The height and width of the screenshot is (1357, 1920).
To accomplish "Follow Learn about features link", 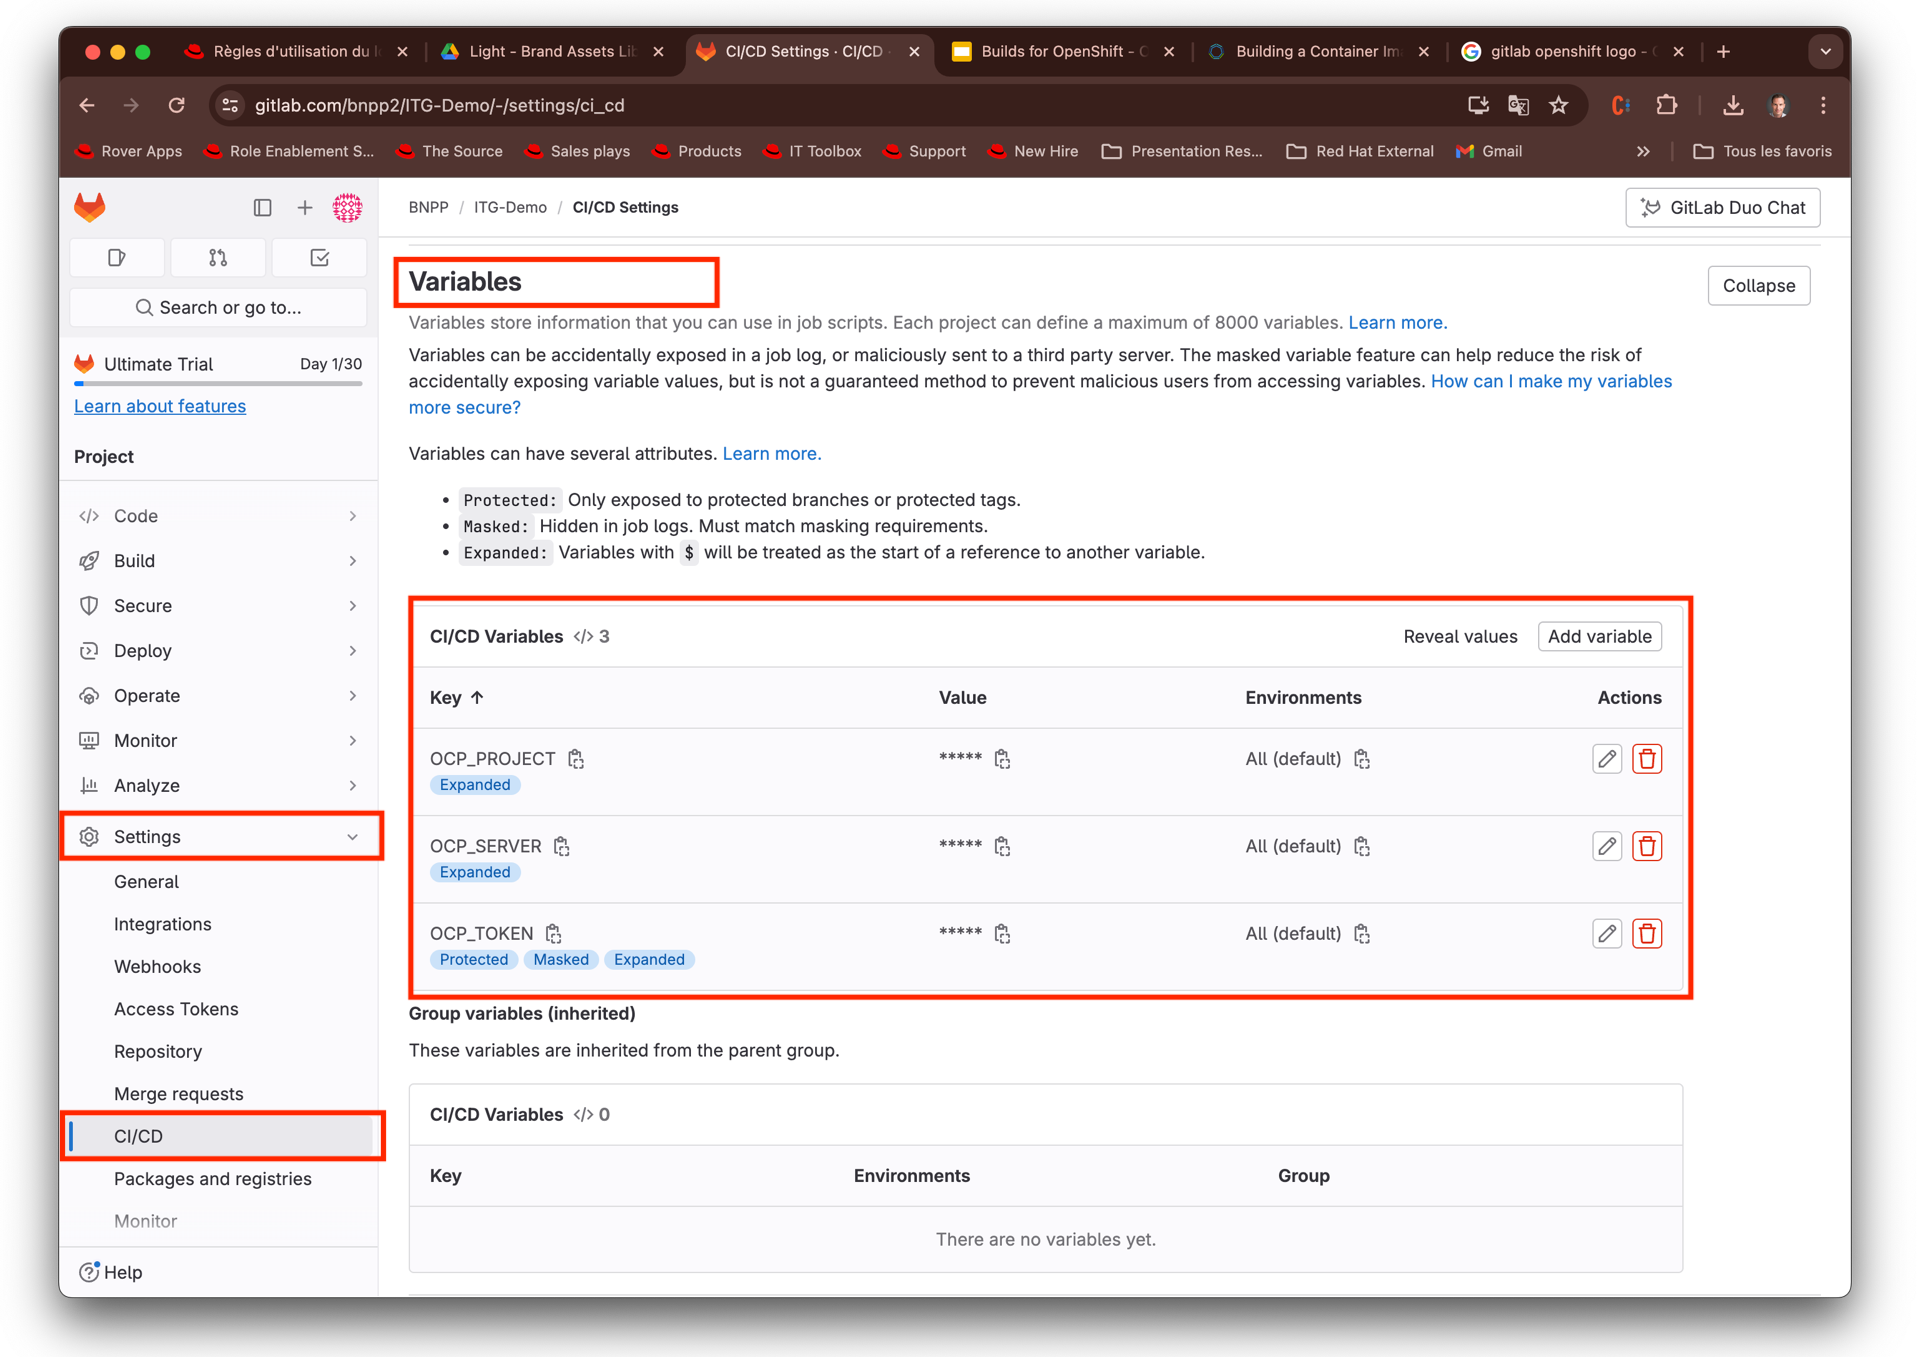I will coord(160,406).
